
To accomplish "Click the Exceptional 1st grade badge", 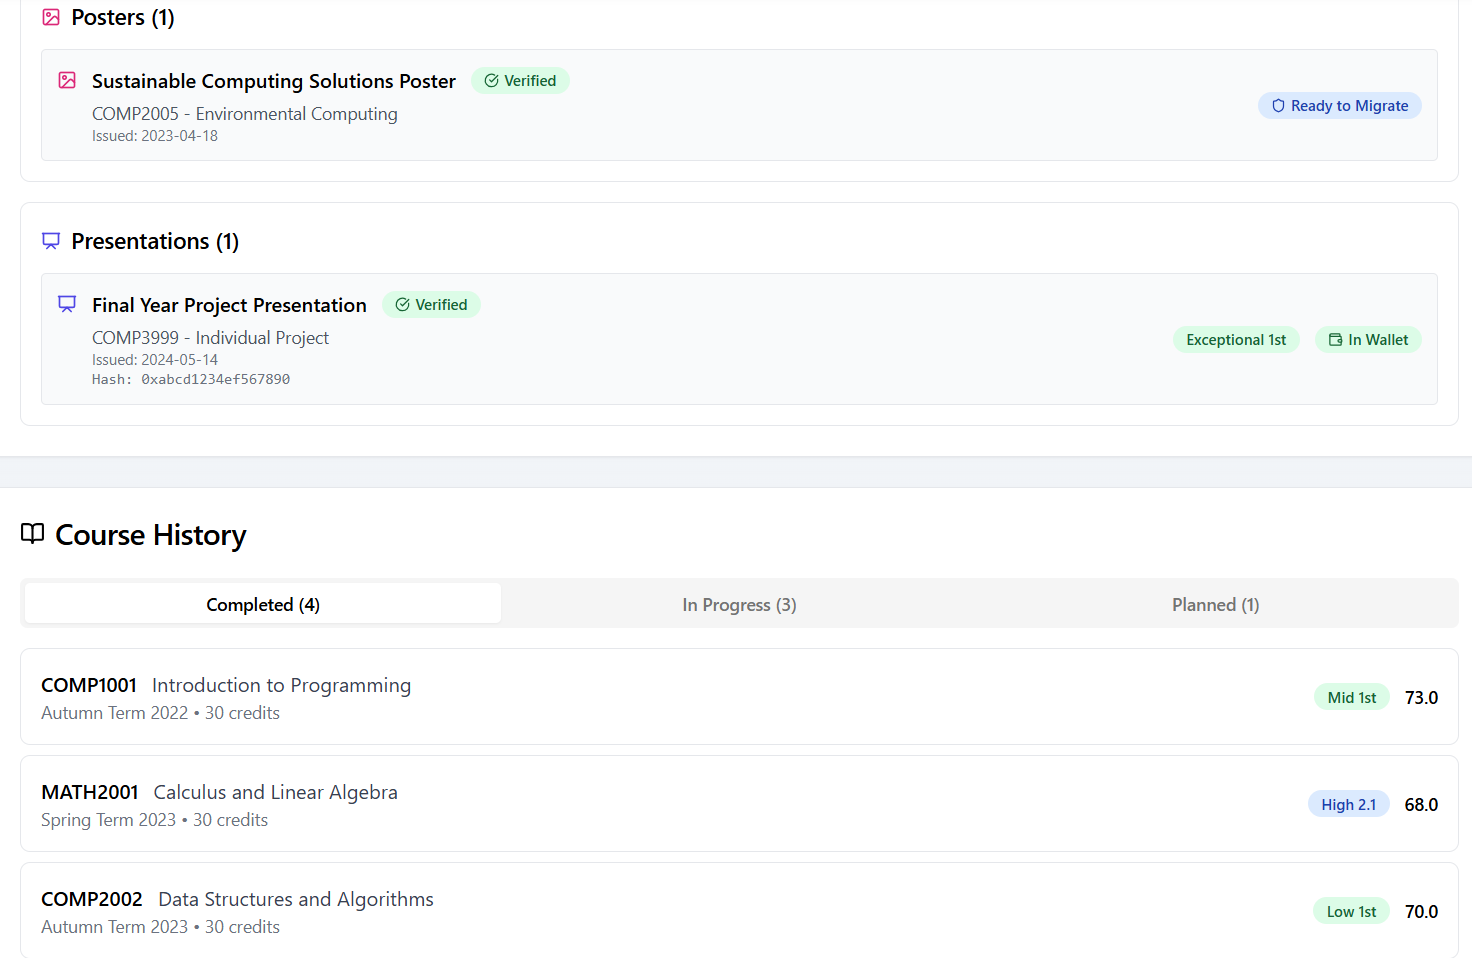I will pyautogui.click(x=1236, y=340).
